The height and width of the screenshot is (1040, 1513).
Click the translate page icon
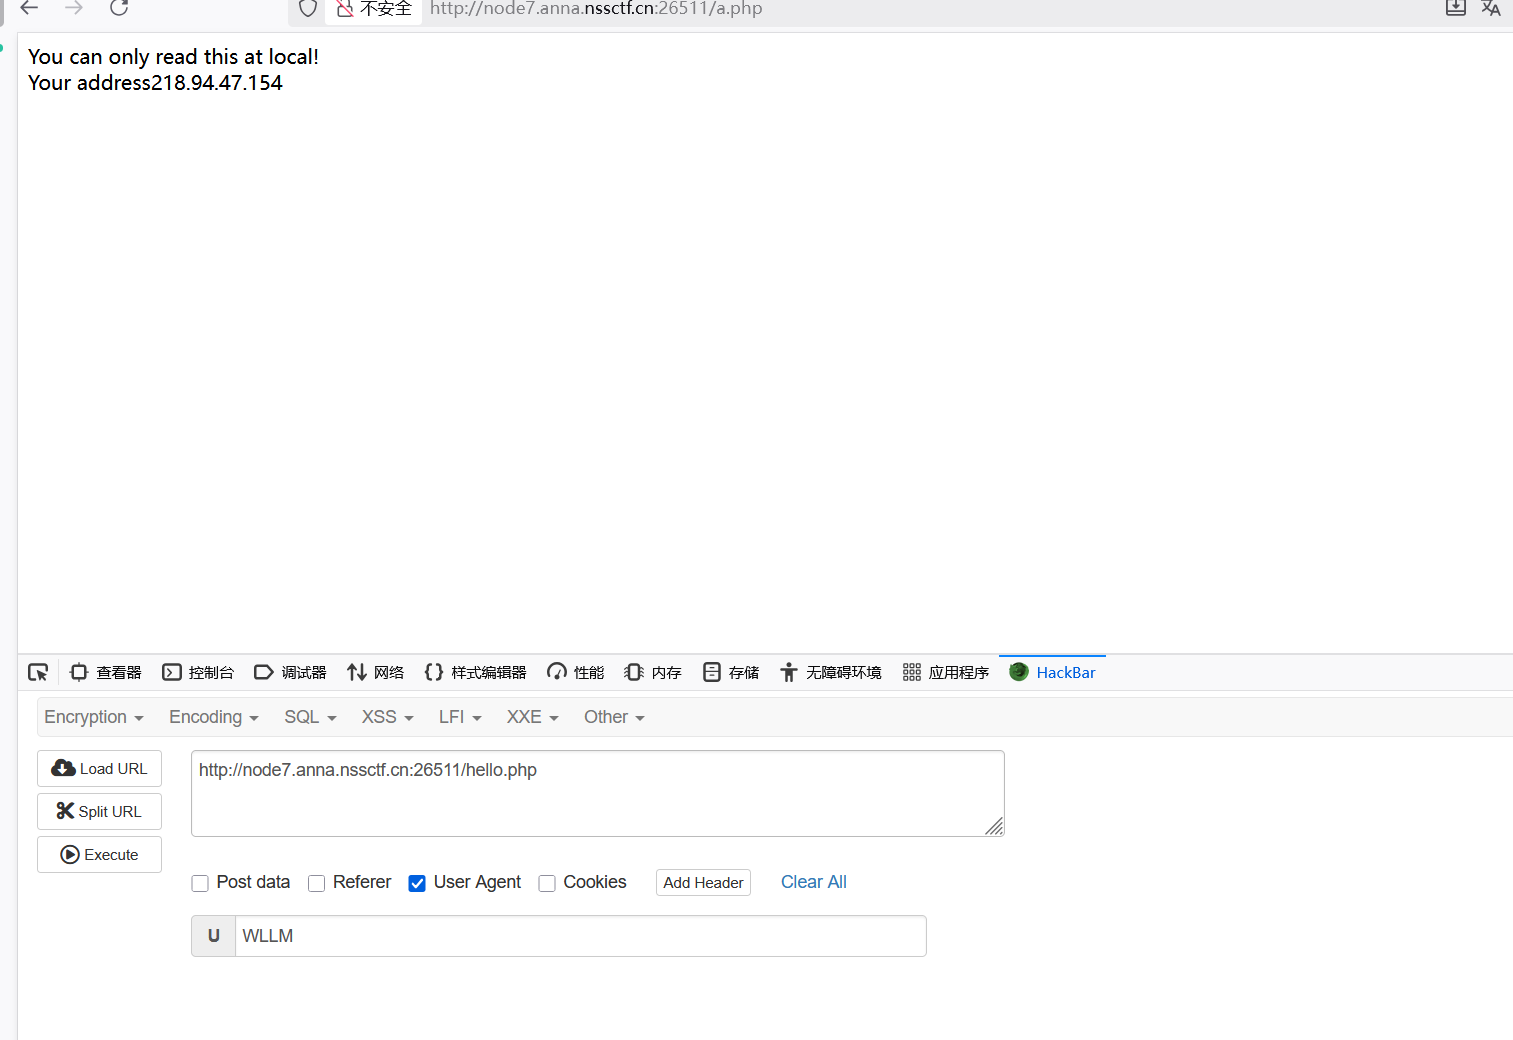pyautogui.click(x=1490, y=8)
